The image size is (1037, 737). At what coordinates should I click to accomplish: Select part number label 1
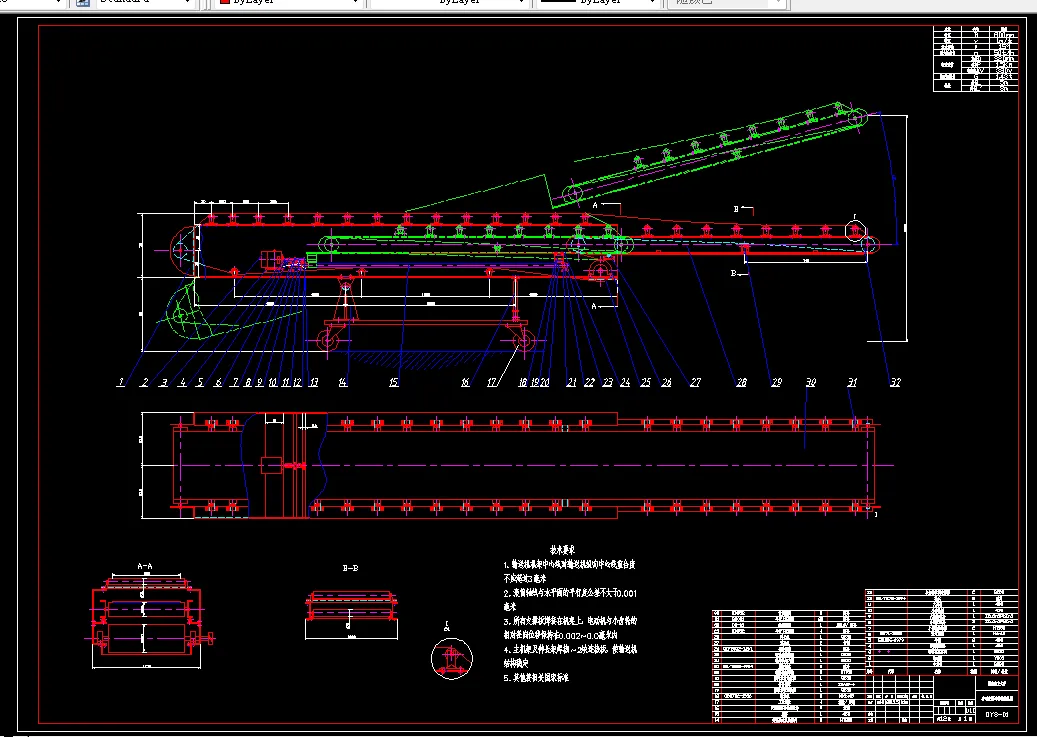point(121,382)
